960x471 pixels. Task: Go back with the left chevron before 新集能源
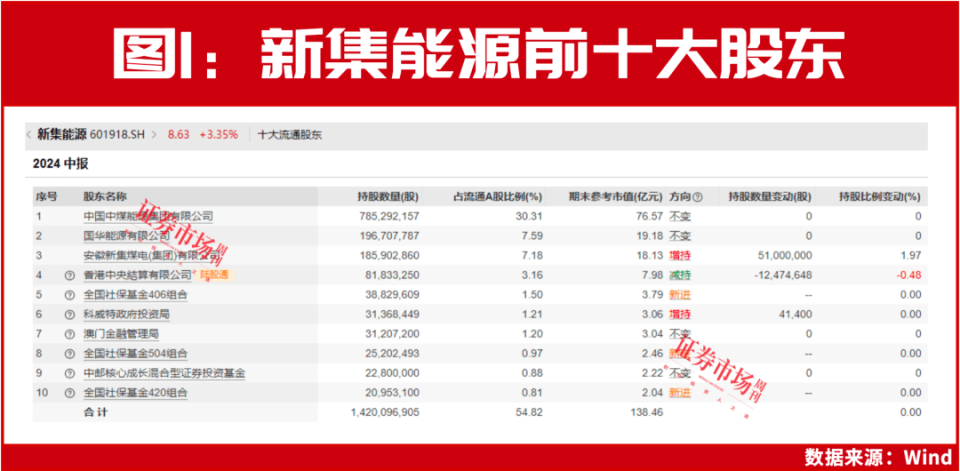(29, 135)
